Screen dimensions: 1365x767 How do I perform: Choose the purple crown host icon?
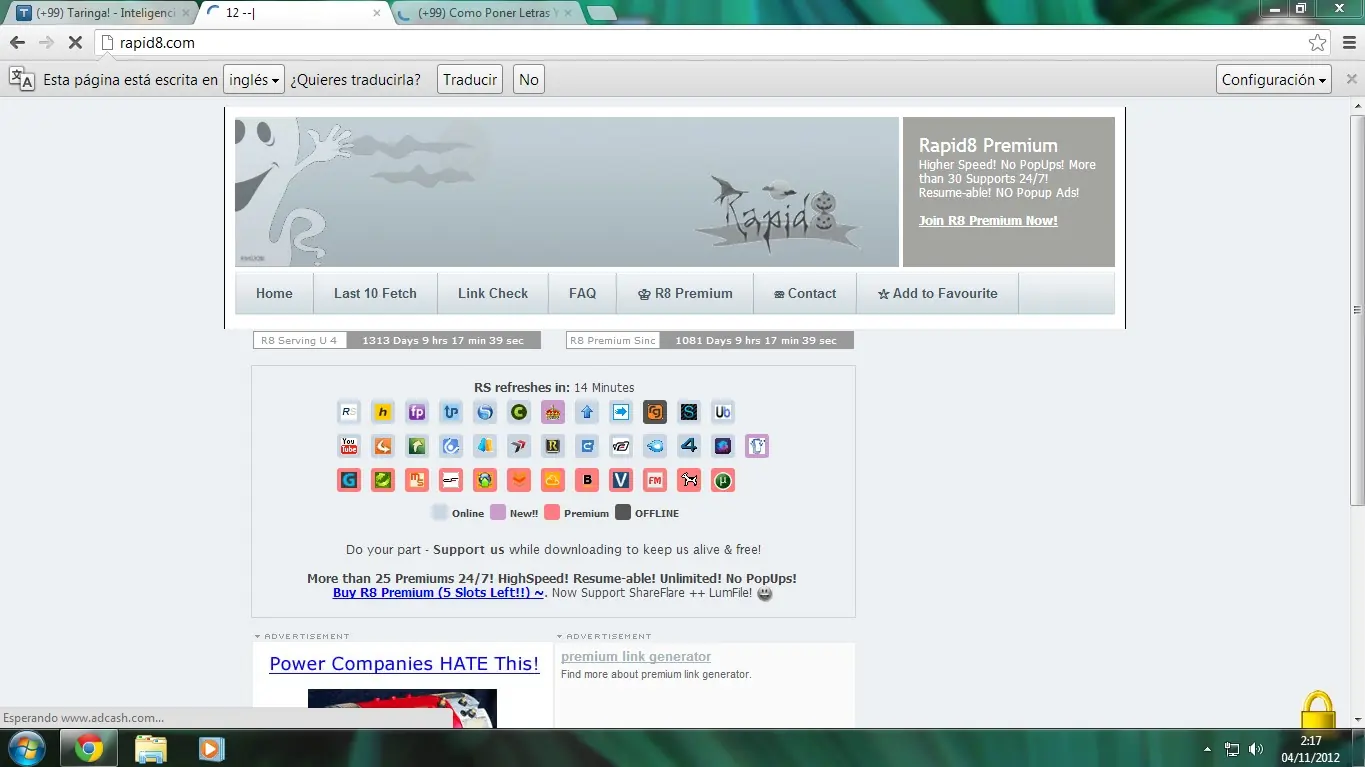pyautogui.click(x=553, y=412)
